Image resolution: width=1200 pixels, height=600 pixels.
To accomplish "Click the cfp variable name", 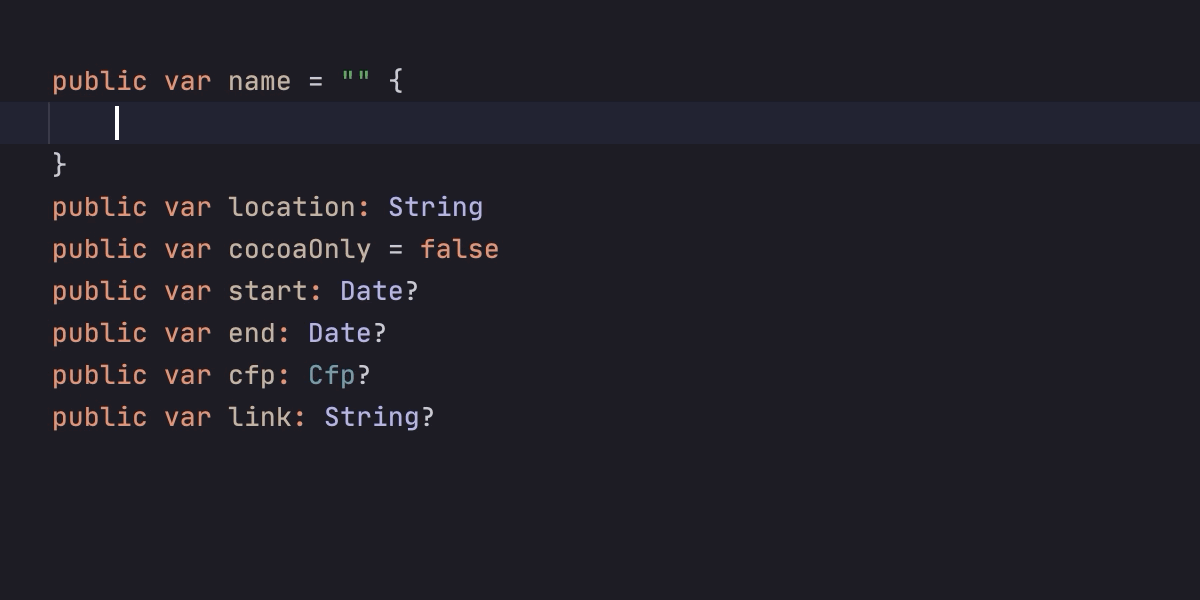I will click(252, 375).
